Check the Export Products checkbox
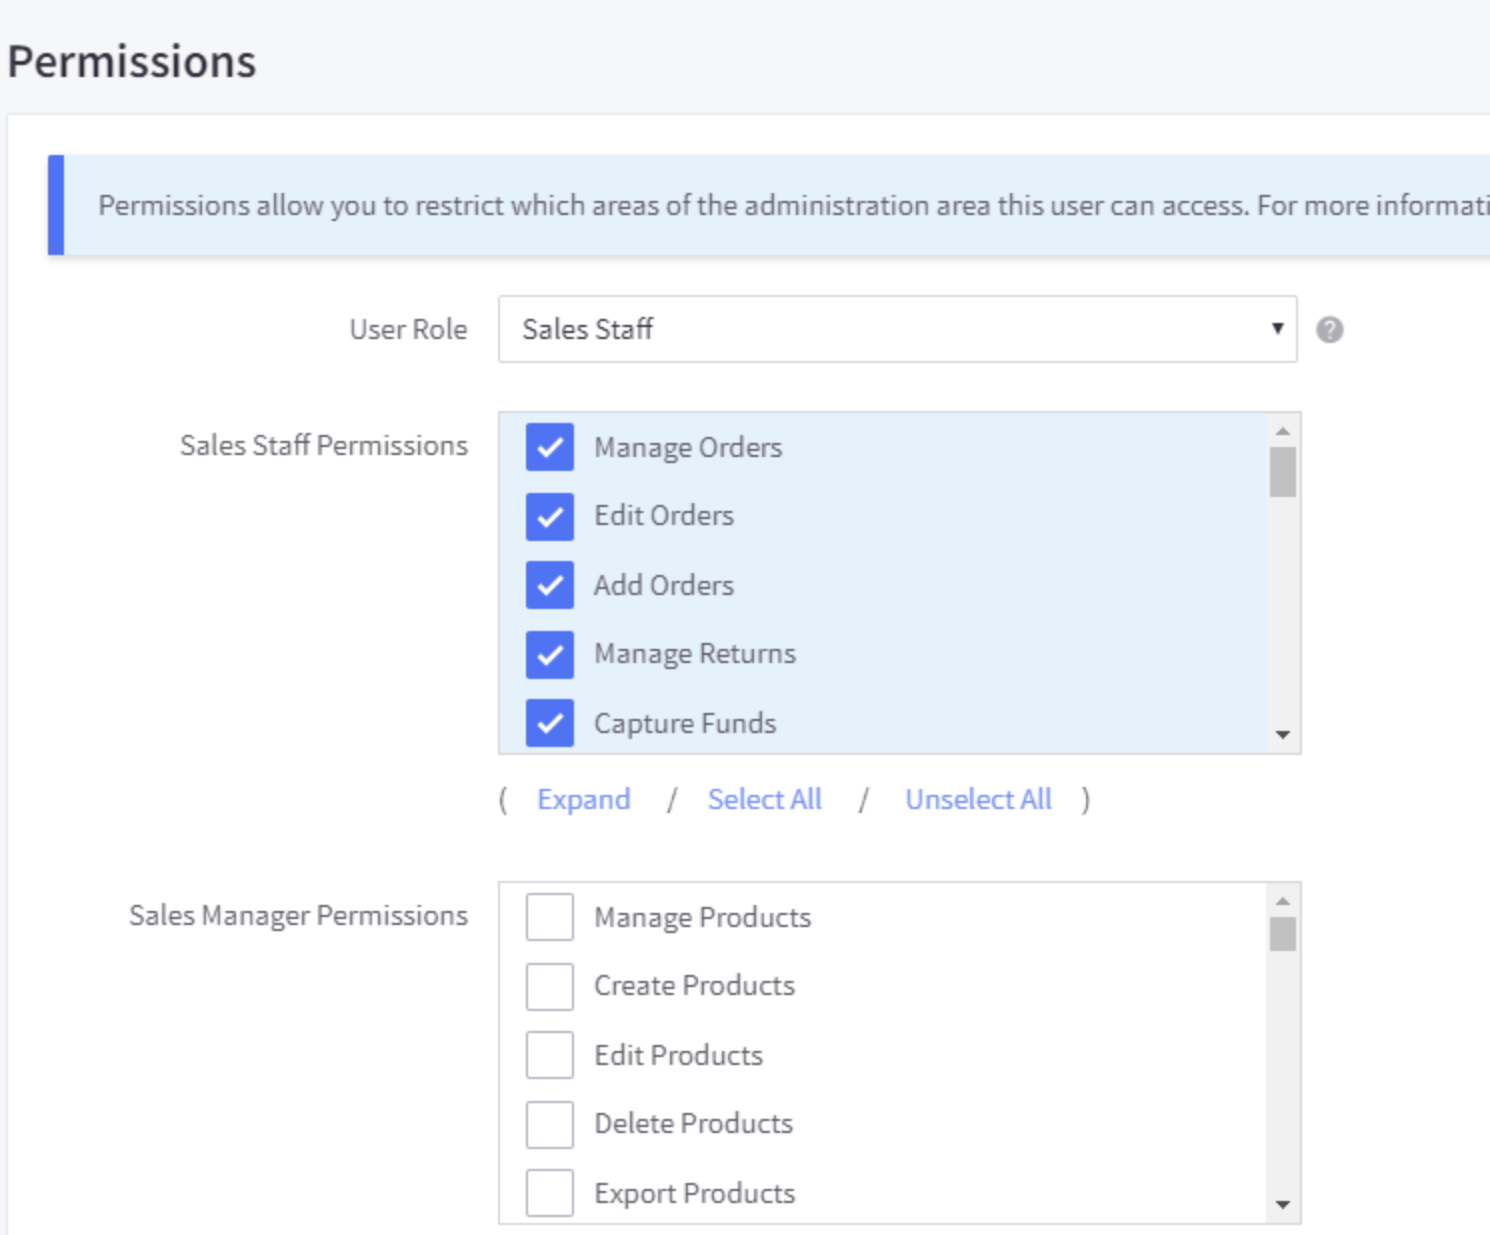The width and height of the screenshot is (1490, 1235). pyautogui.click(x=550, y=1193)
